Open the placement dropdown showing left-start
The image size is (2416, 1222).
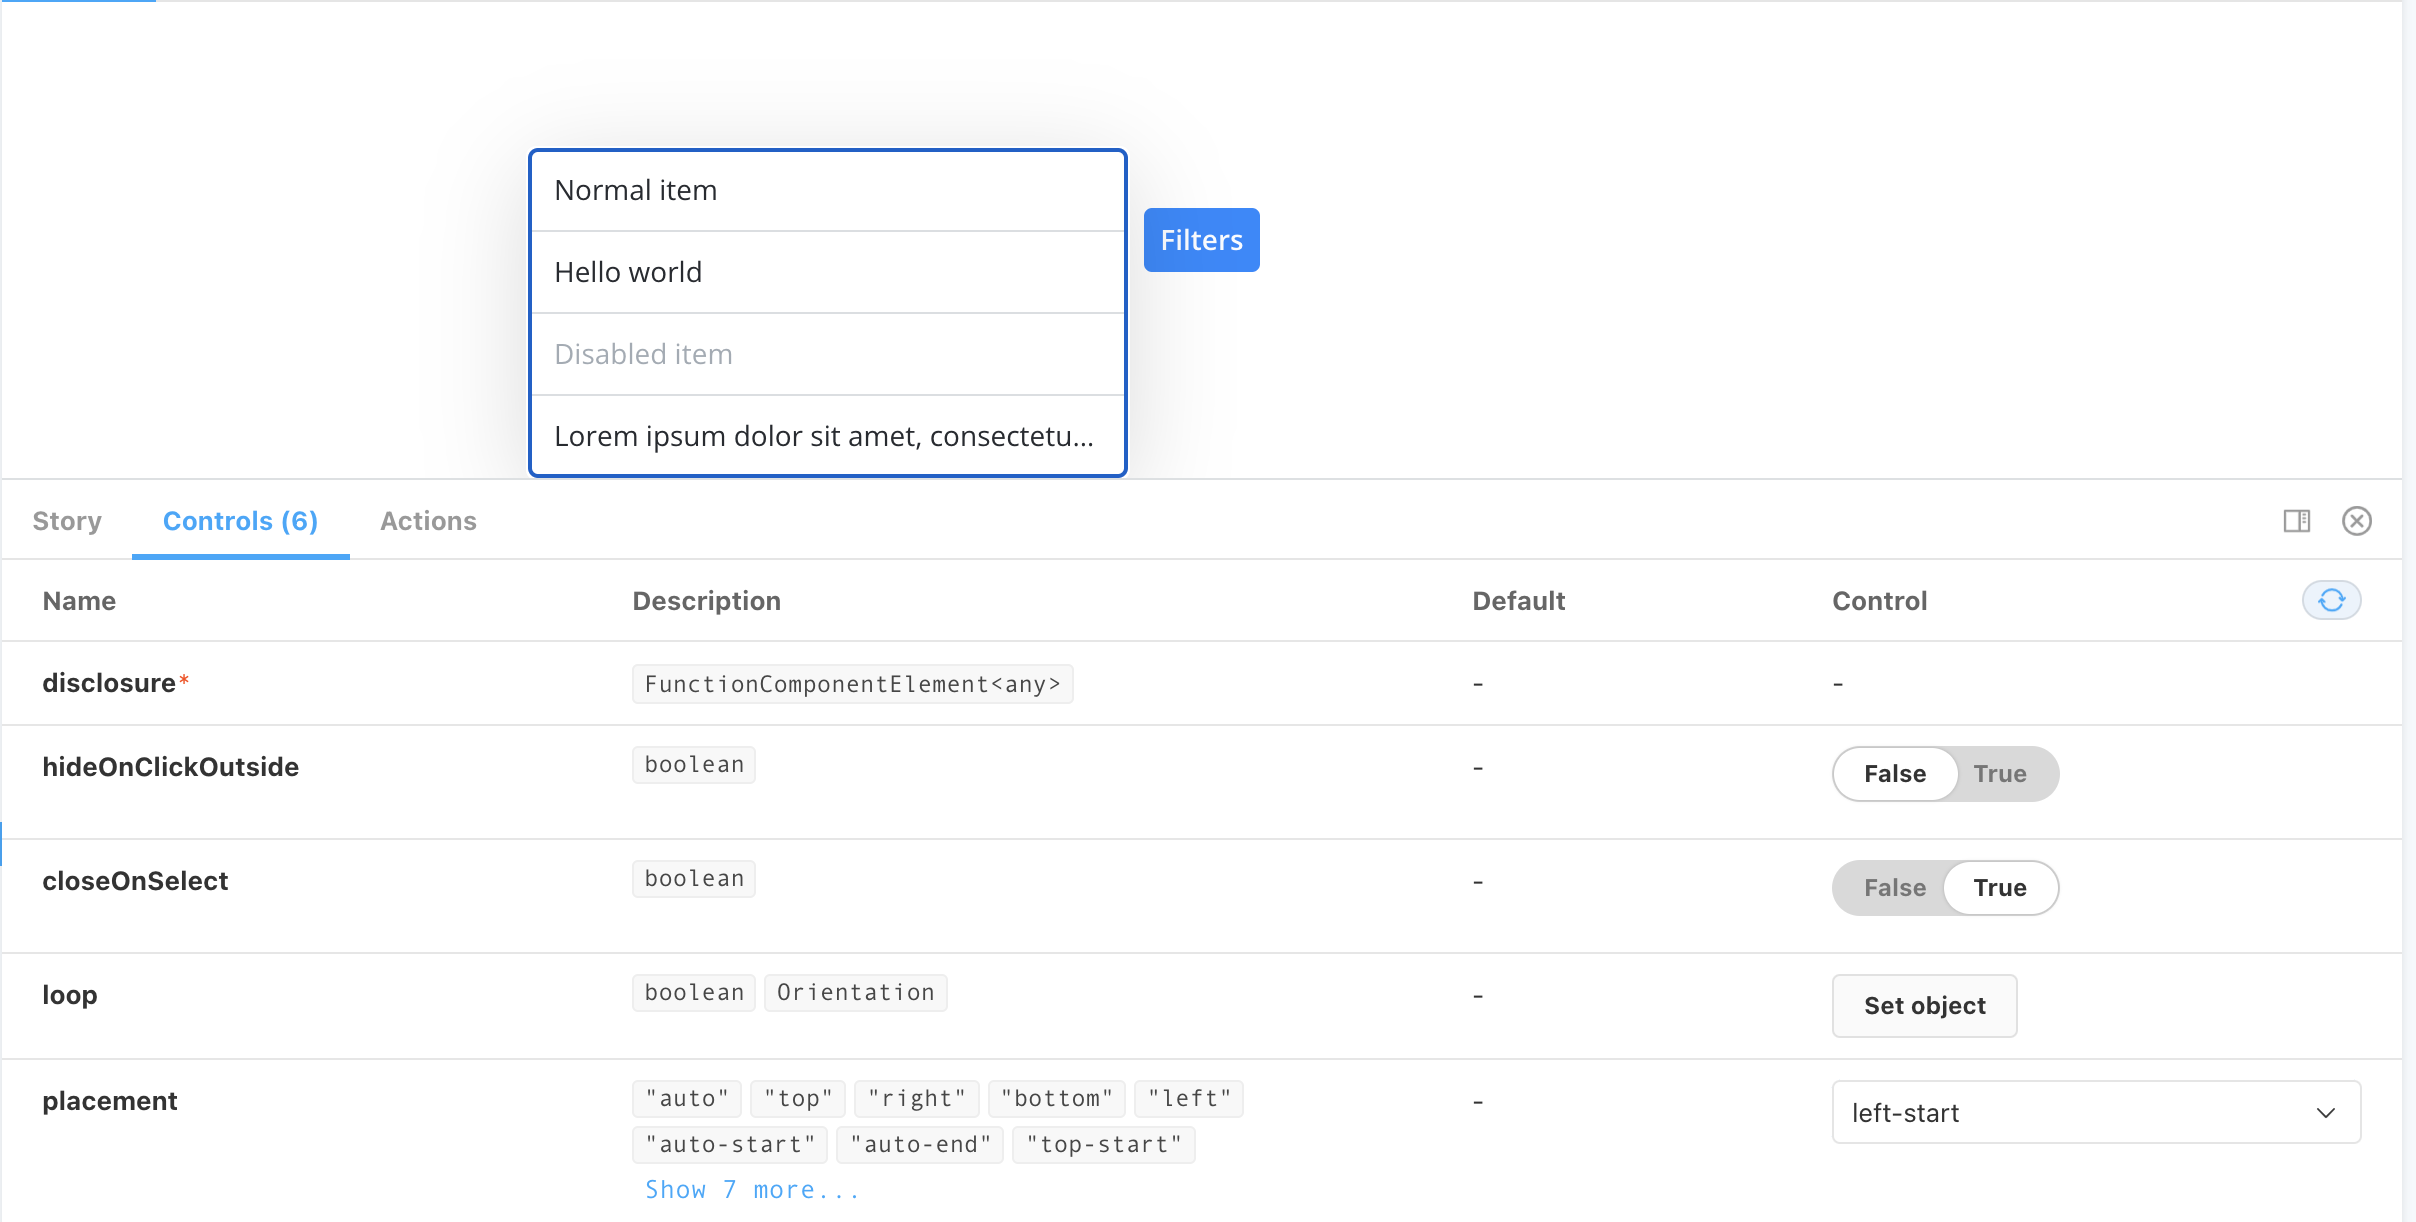point(2095,1112)
